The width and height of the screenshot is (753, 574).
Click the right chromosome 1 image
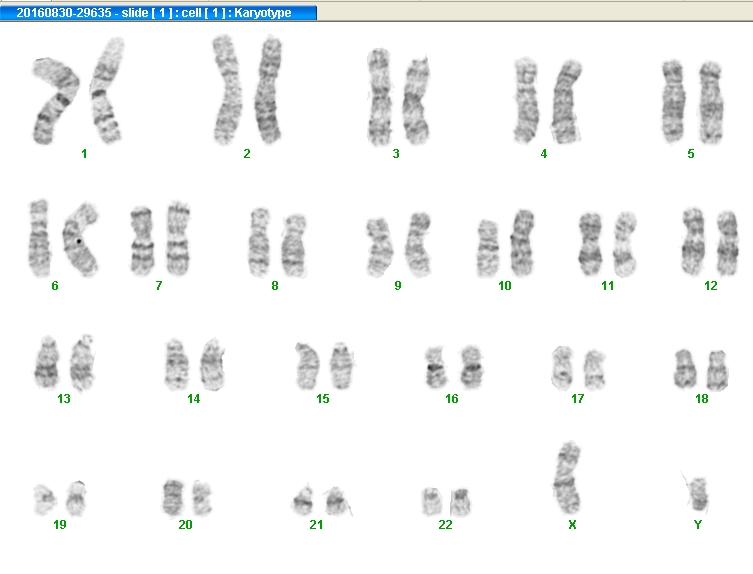(106, 90)
